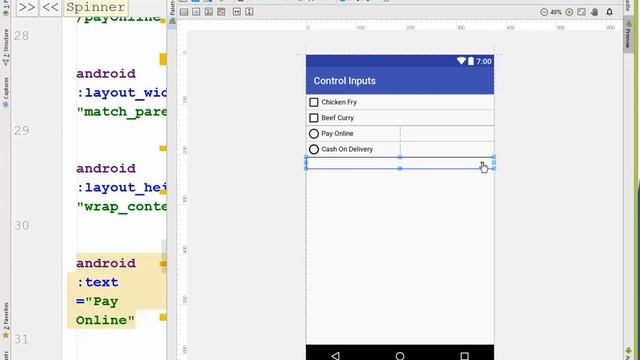Check the Chicken Fry checkbox
640x360 pixels.
313,102
